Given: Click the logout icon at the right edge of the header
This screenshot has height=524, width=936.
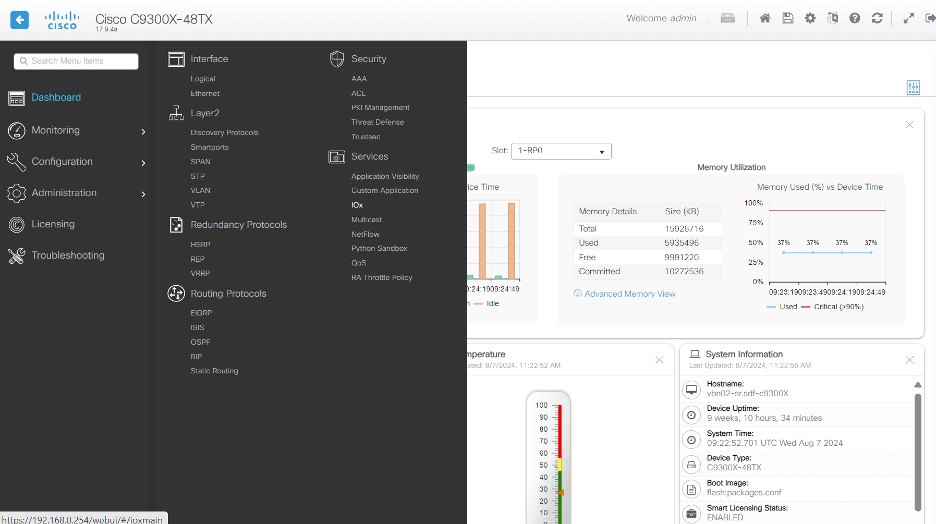Looking at the screenshot, I should coord(930,19).
